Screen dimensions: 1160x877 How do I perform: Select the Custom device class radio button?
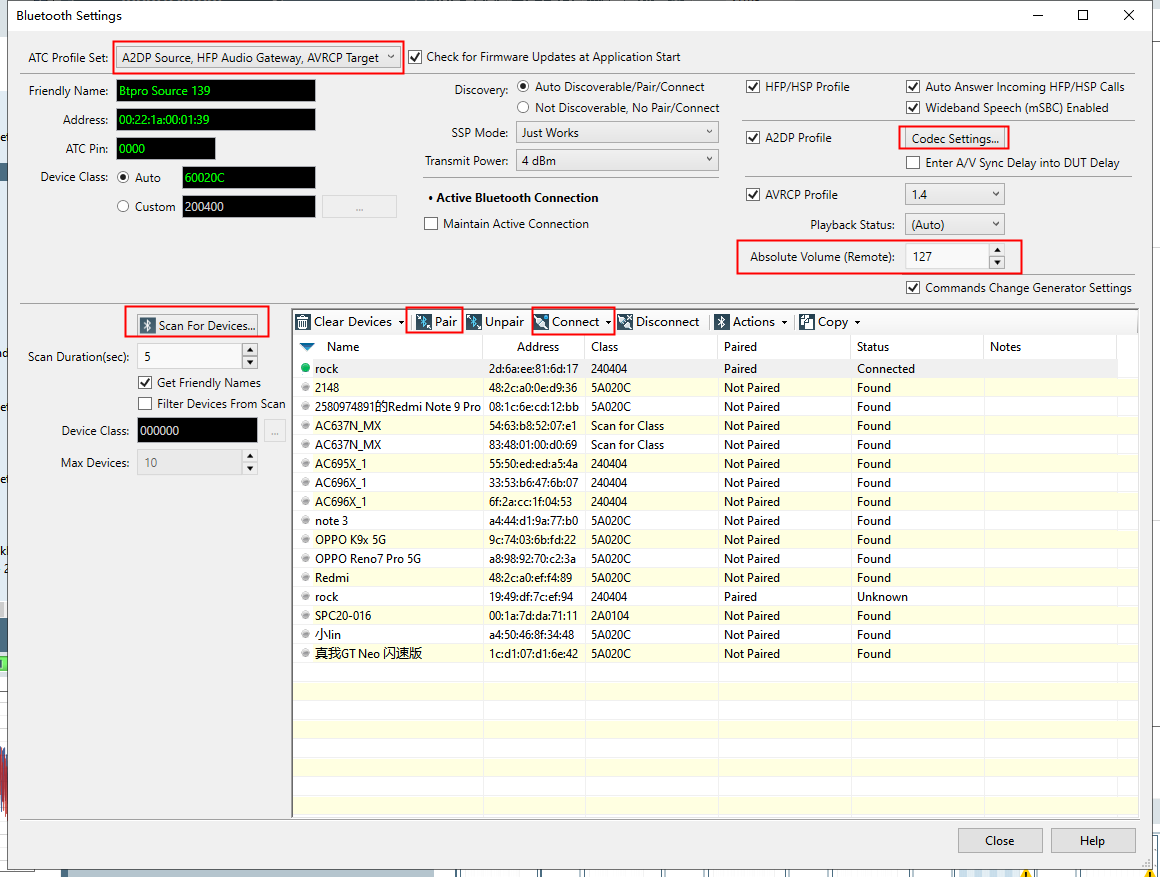tap(123, 206)
